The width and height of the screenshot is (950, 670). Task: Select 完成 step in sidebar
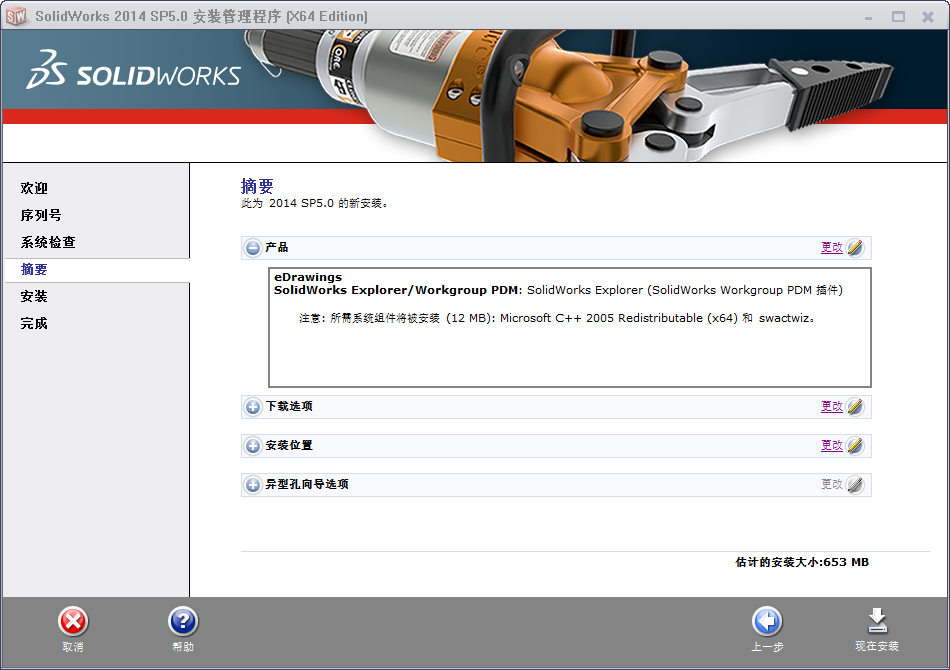[x=34, y=323]
